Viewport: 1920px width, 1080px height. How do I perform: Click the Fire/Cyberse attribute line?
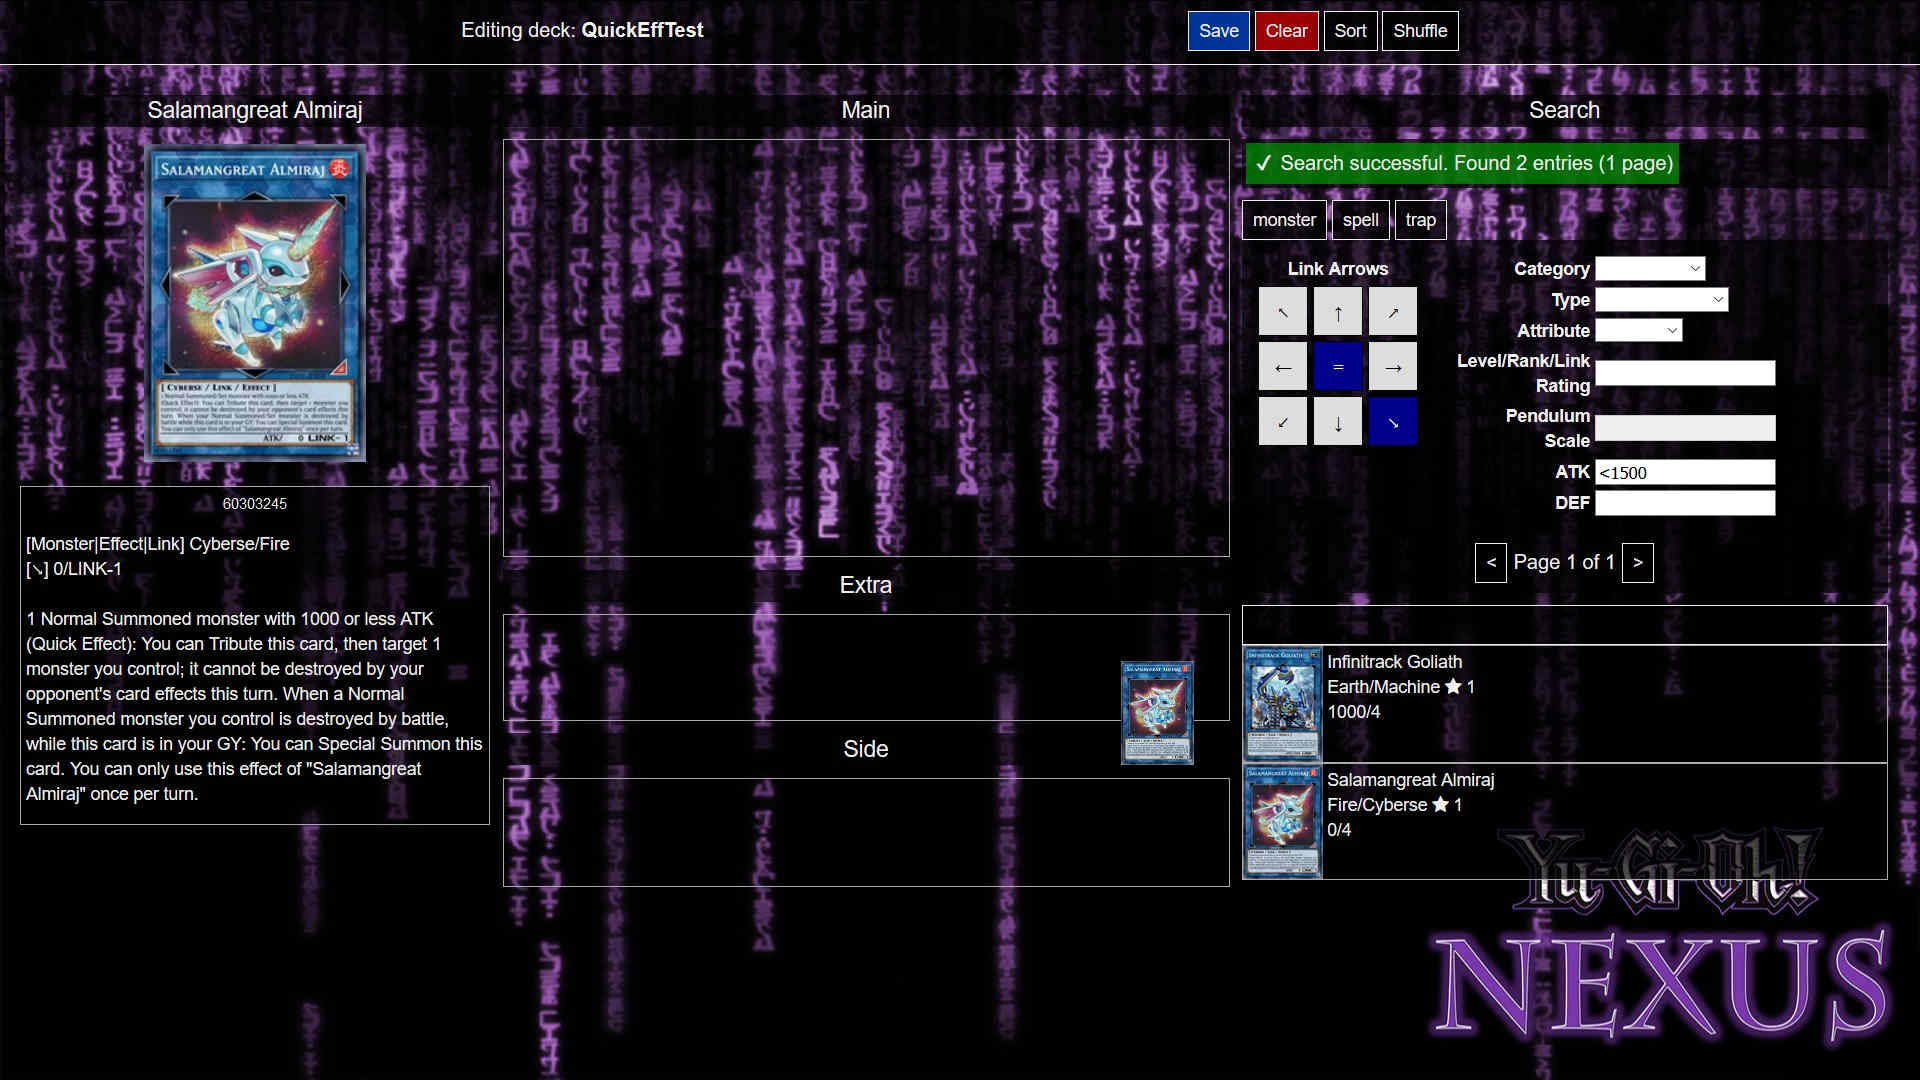[1394, 805]
